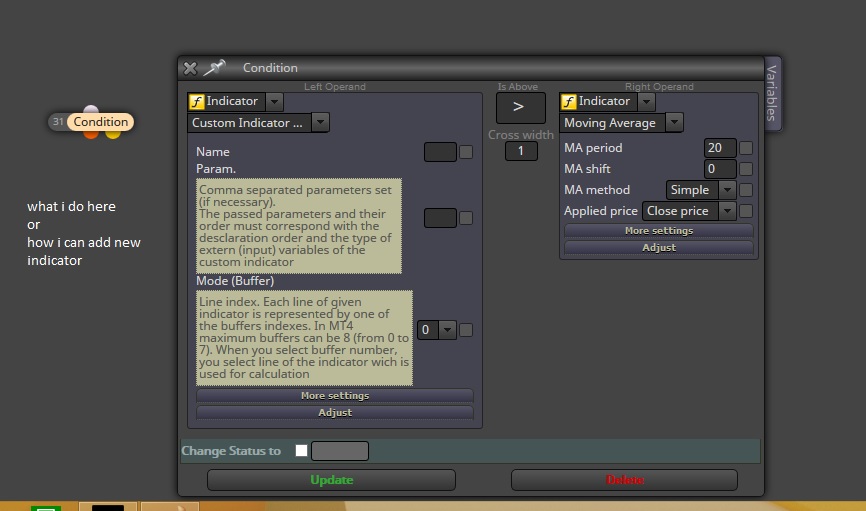Open Moving Average indicator dropdown
Viewport: 866px width, 511px height.
pyautogui.click(x=674, y=123)
